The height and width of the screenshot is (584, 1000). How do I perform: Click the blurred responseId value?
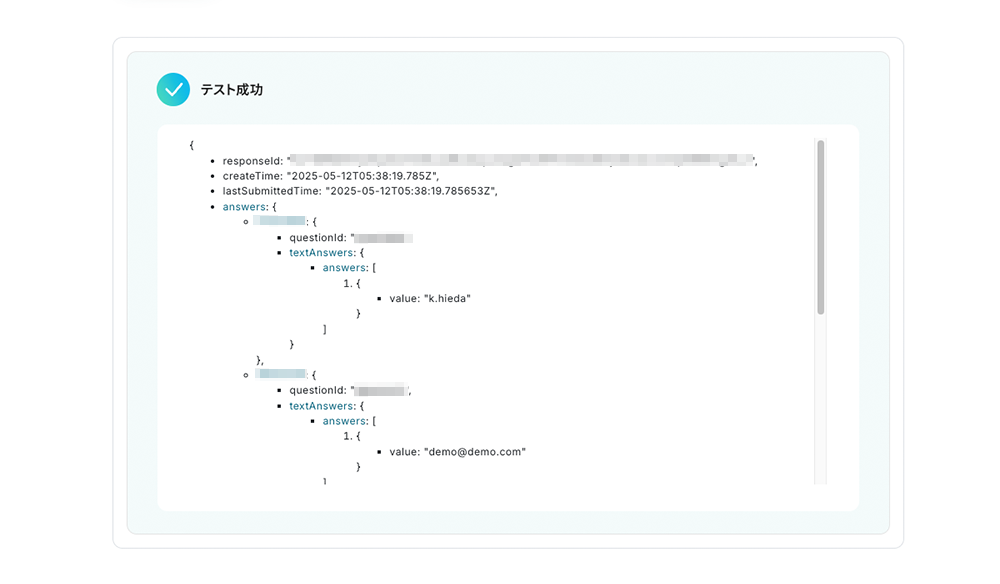pos(522,159)
